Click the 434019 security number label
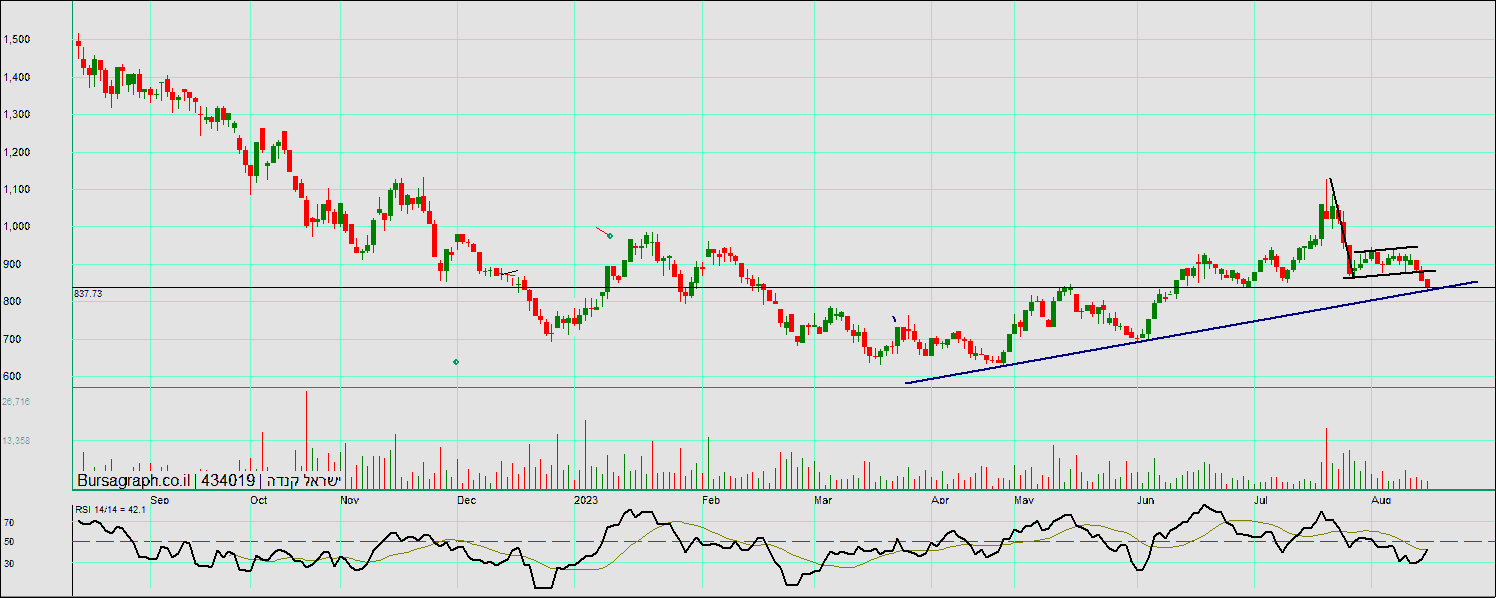Image resolution: width=1496 pixels, height=598 pixels. point(228,481)
